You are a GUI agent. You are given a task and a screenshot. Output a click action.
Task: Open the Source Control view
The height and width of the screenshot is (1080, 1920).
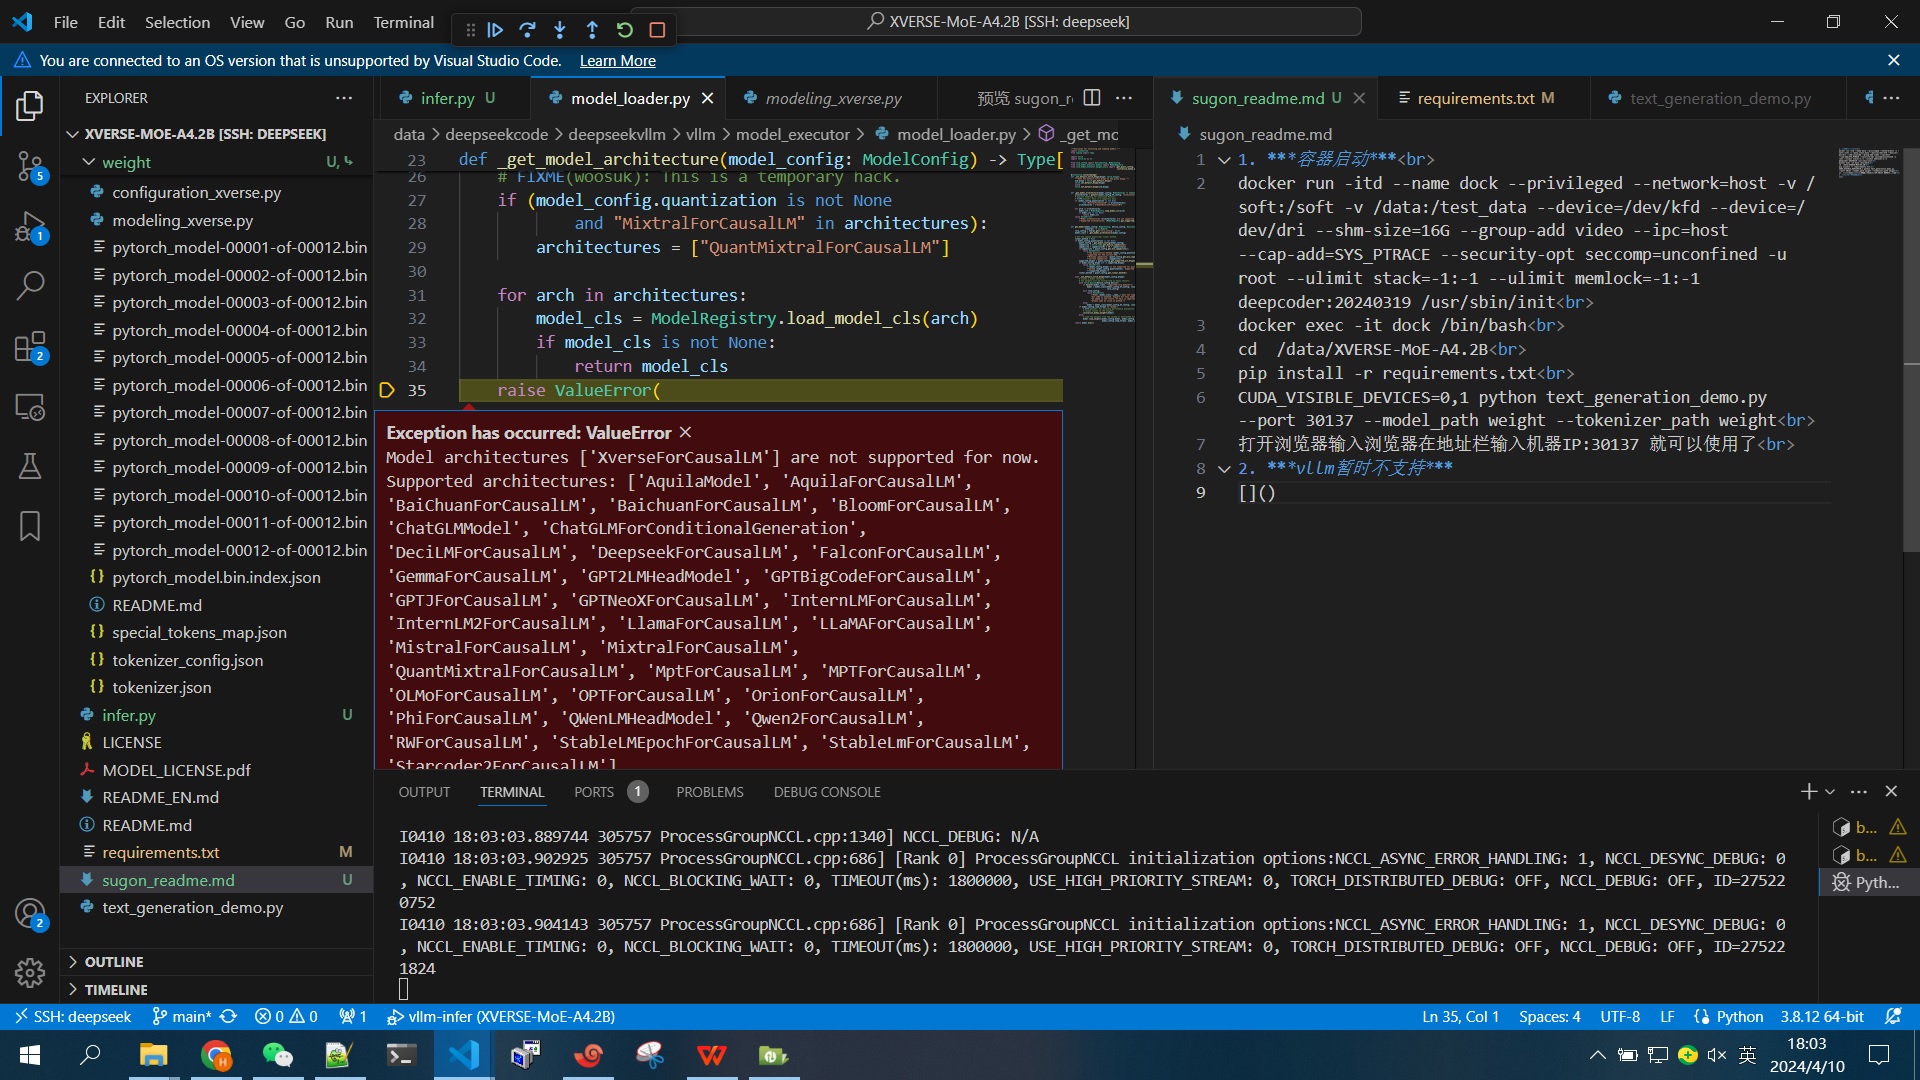click(30, 166)
